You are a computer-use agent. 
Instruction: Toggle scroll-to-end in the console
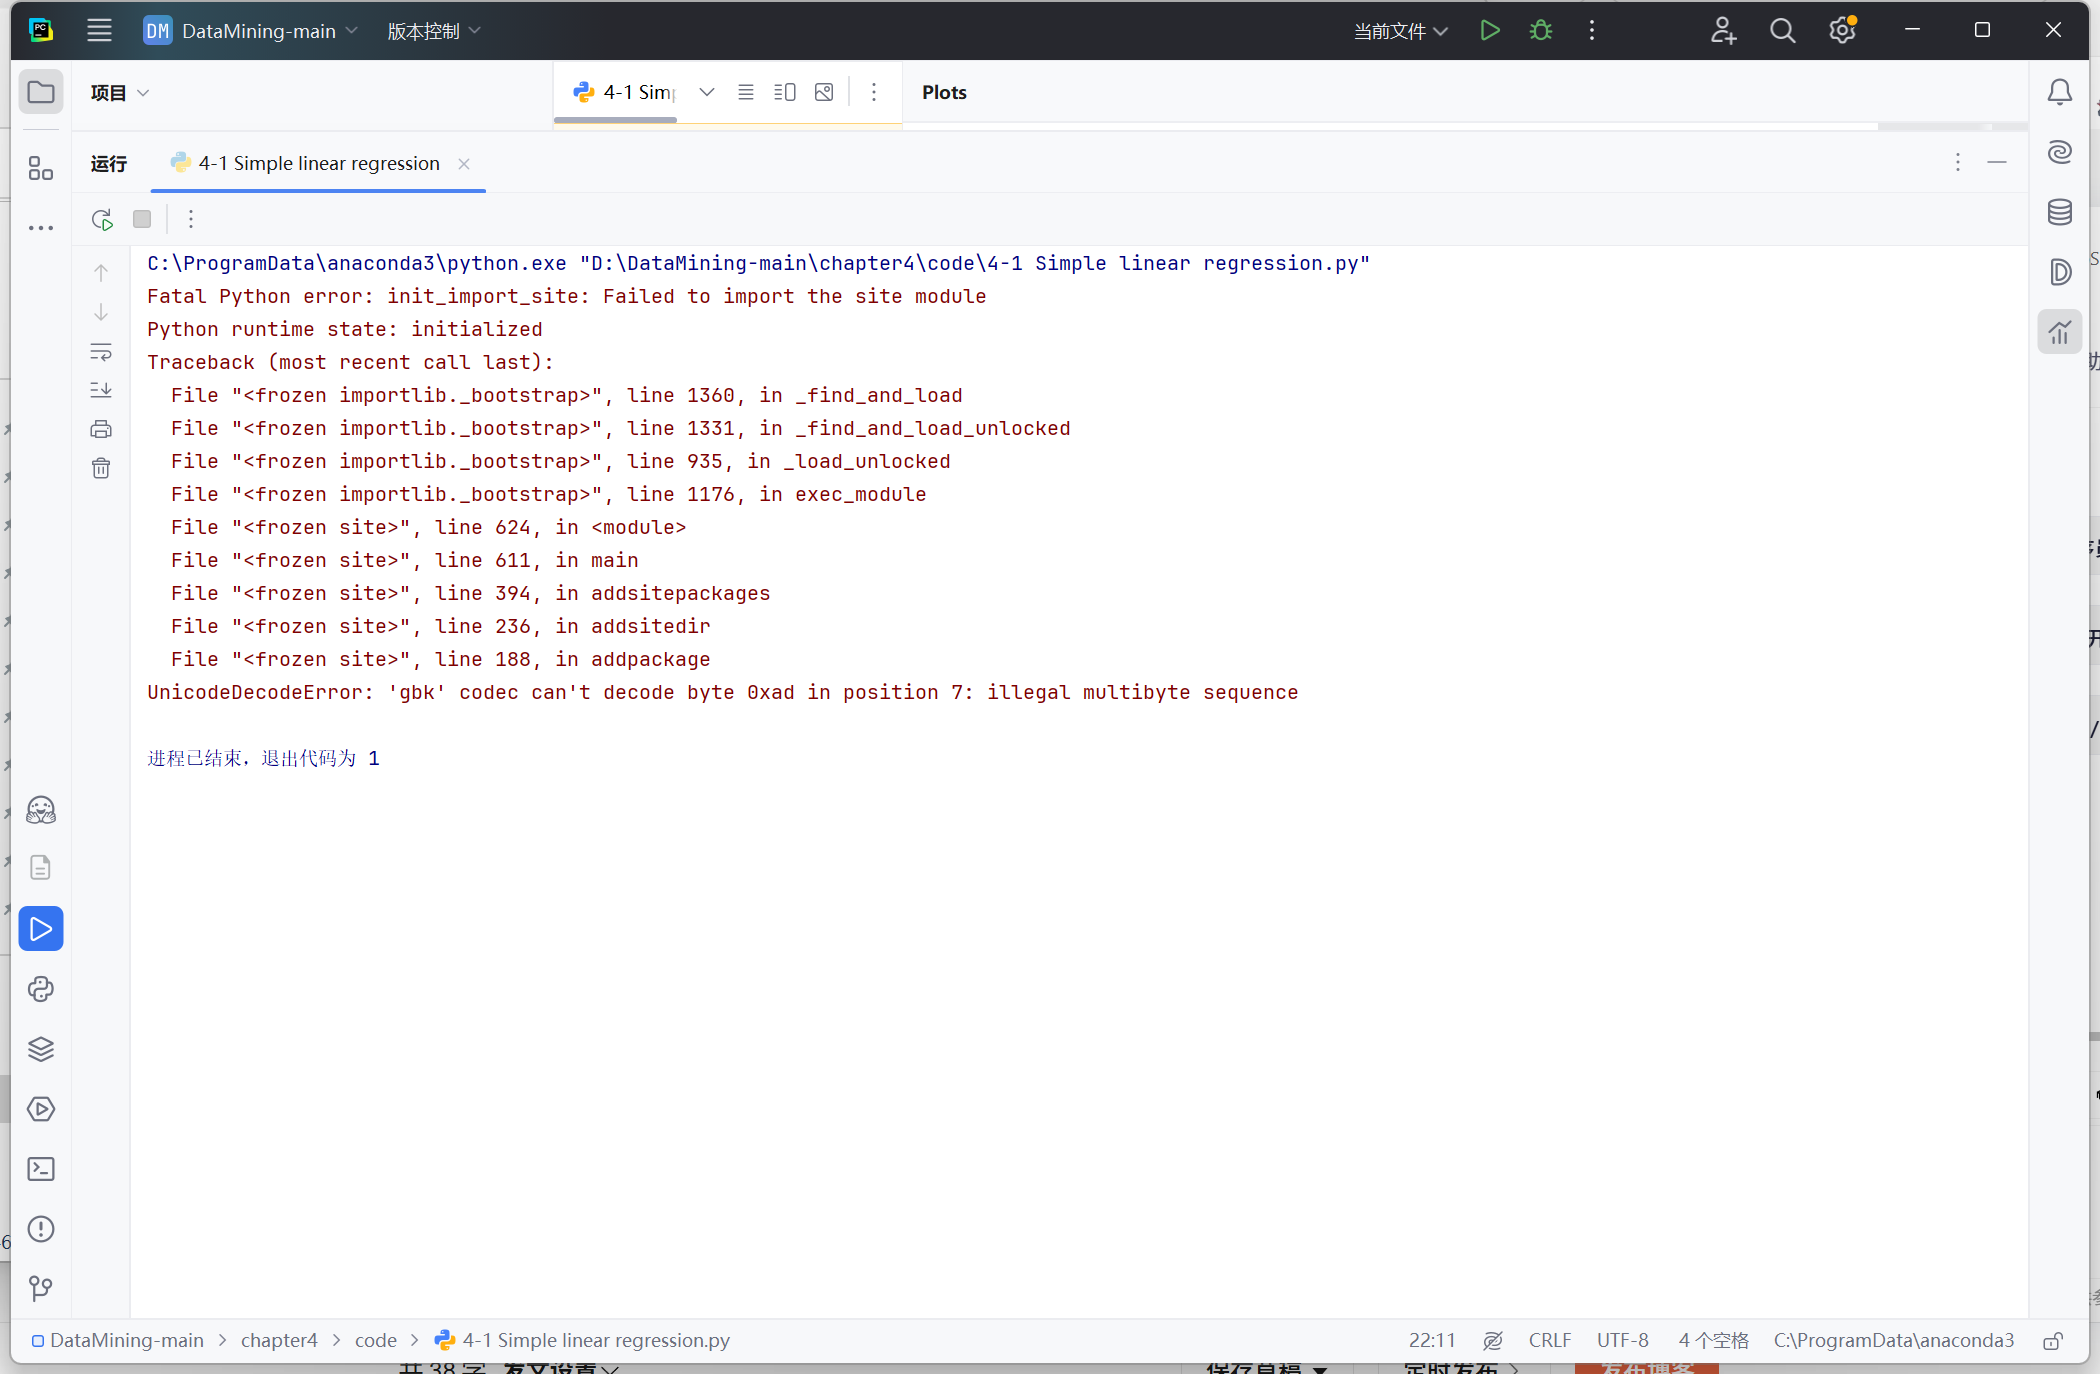coord(101,390)
